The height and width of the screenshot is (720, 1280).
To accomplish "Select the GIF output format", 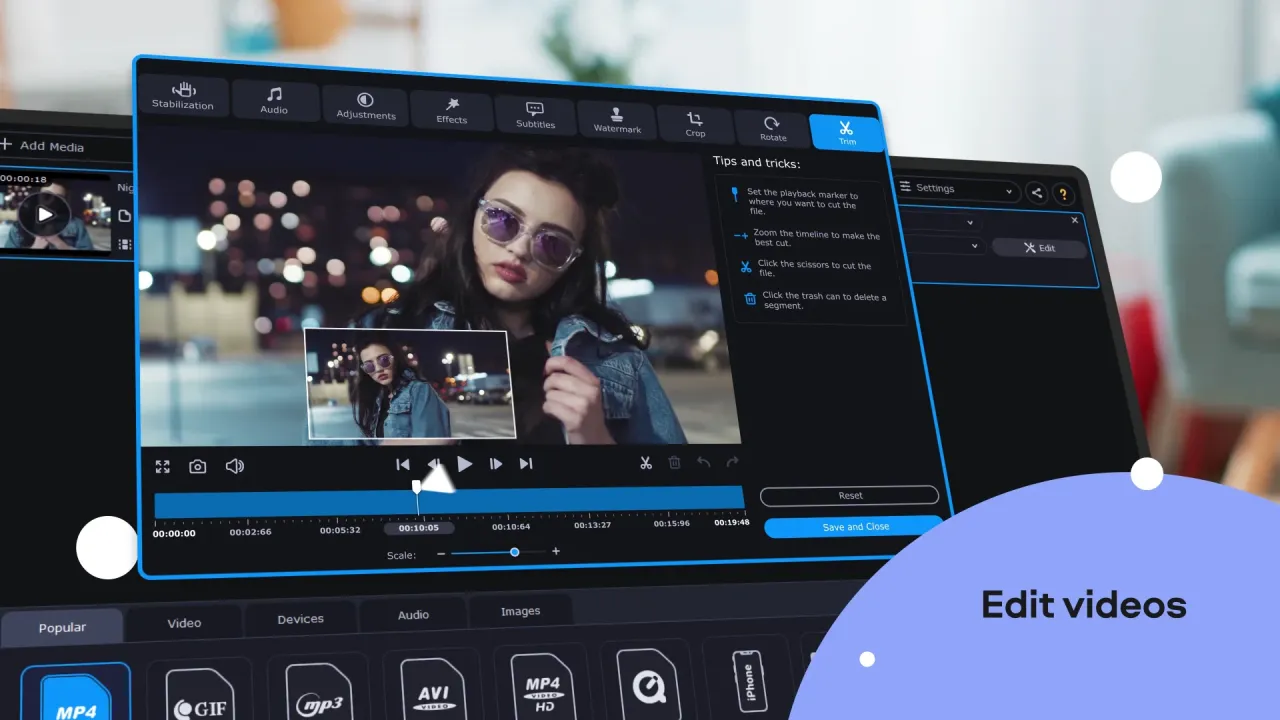I will [198, 690].
